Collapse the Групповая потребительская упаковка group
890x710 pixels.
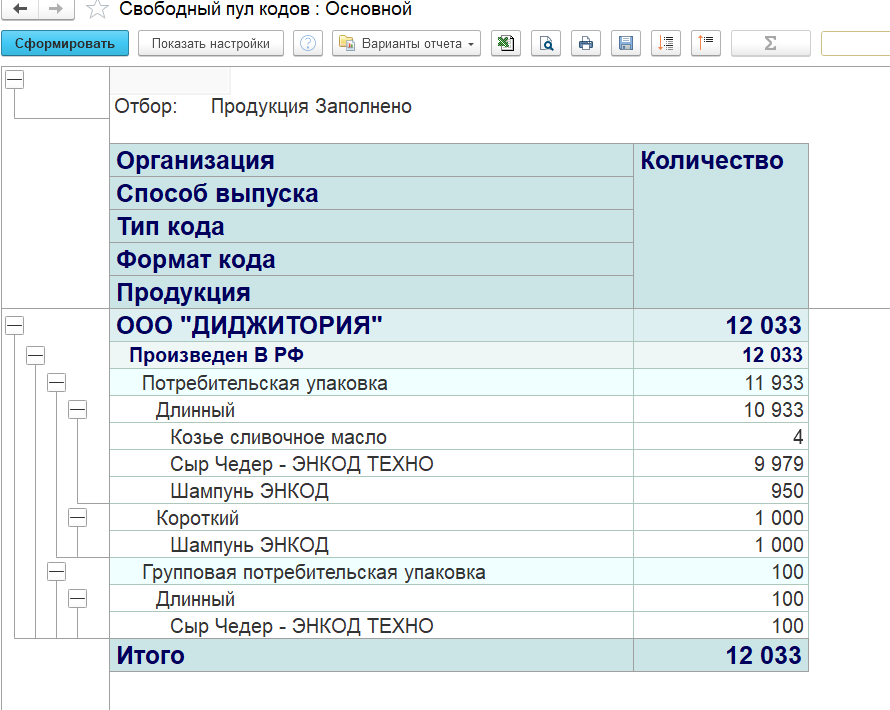click(56, 571)
